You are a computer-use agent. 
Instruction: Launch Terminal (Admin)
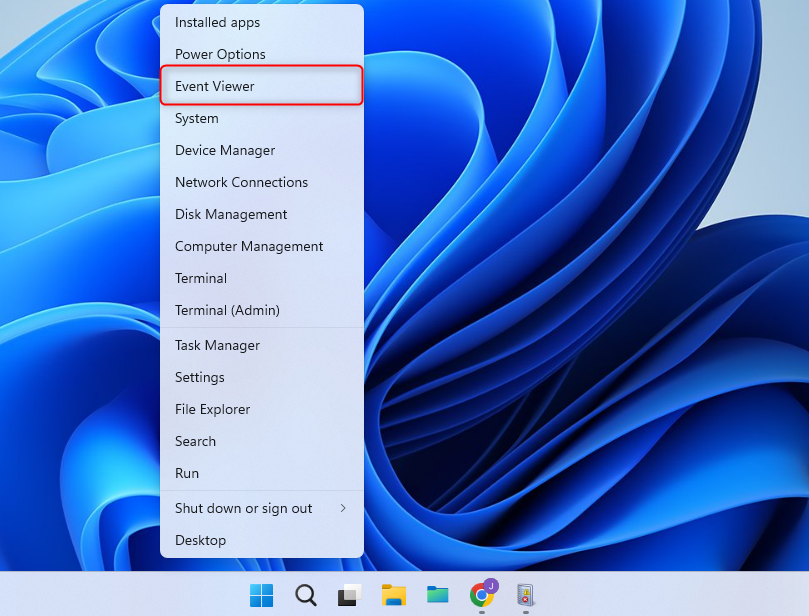pos(229,310)
